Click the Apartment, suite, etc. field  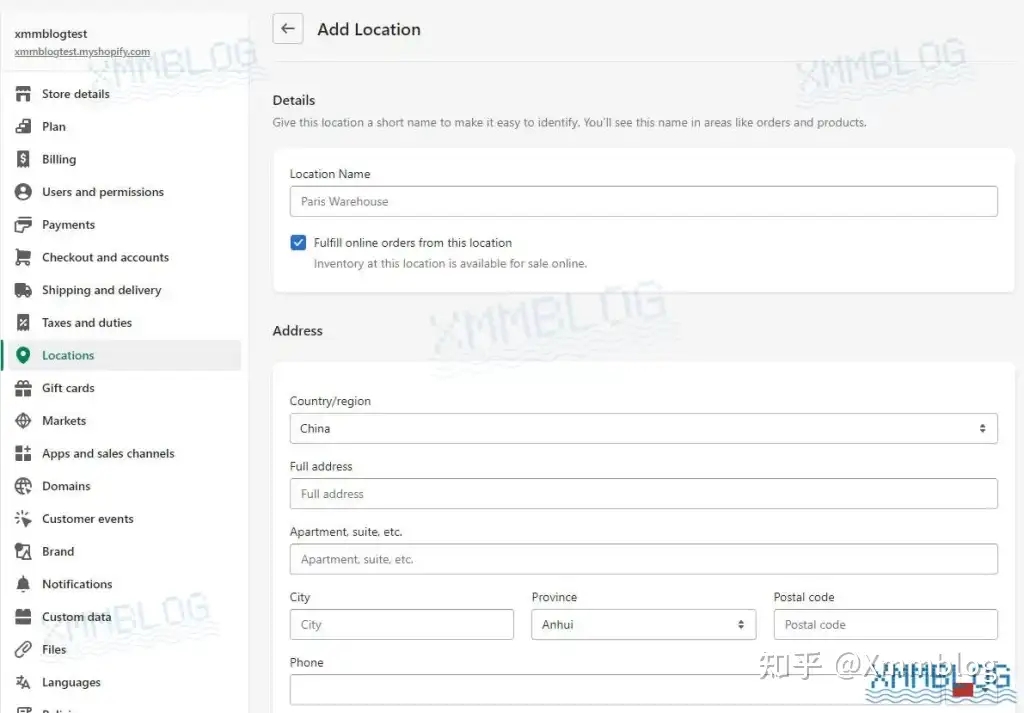(x=643, y=559)
